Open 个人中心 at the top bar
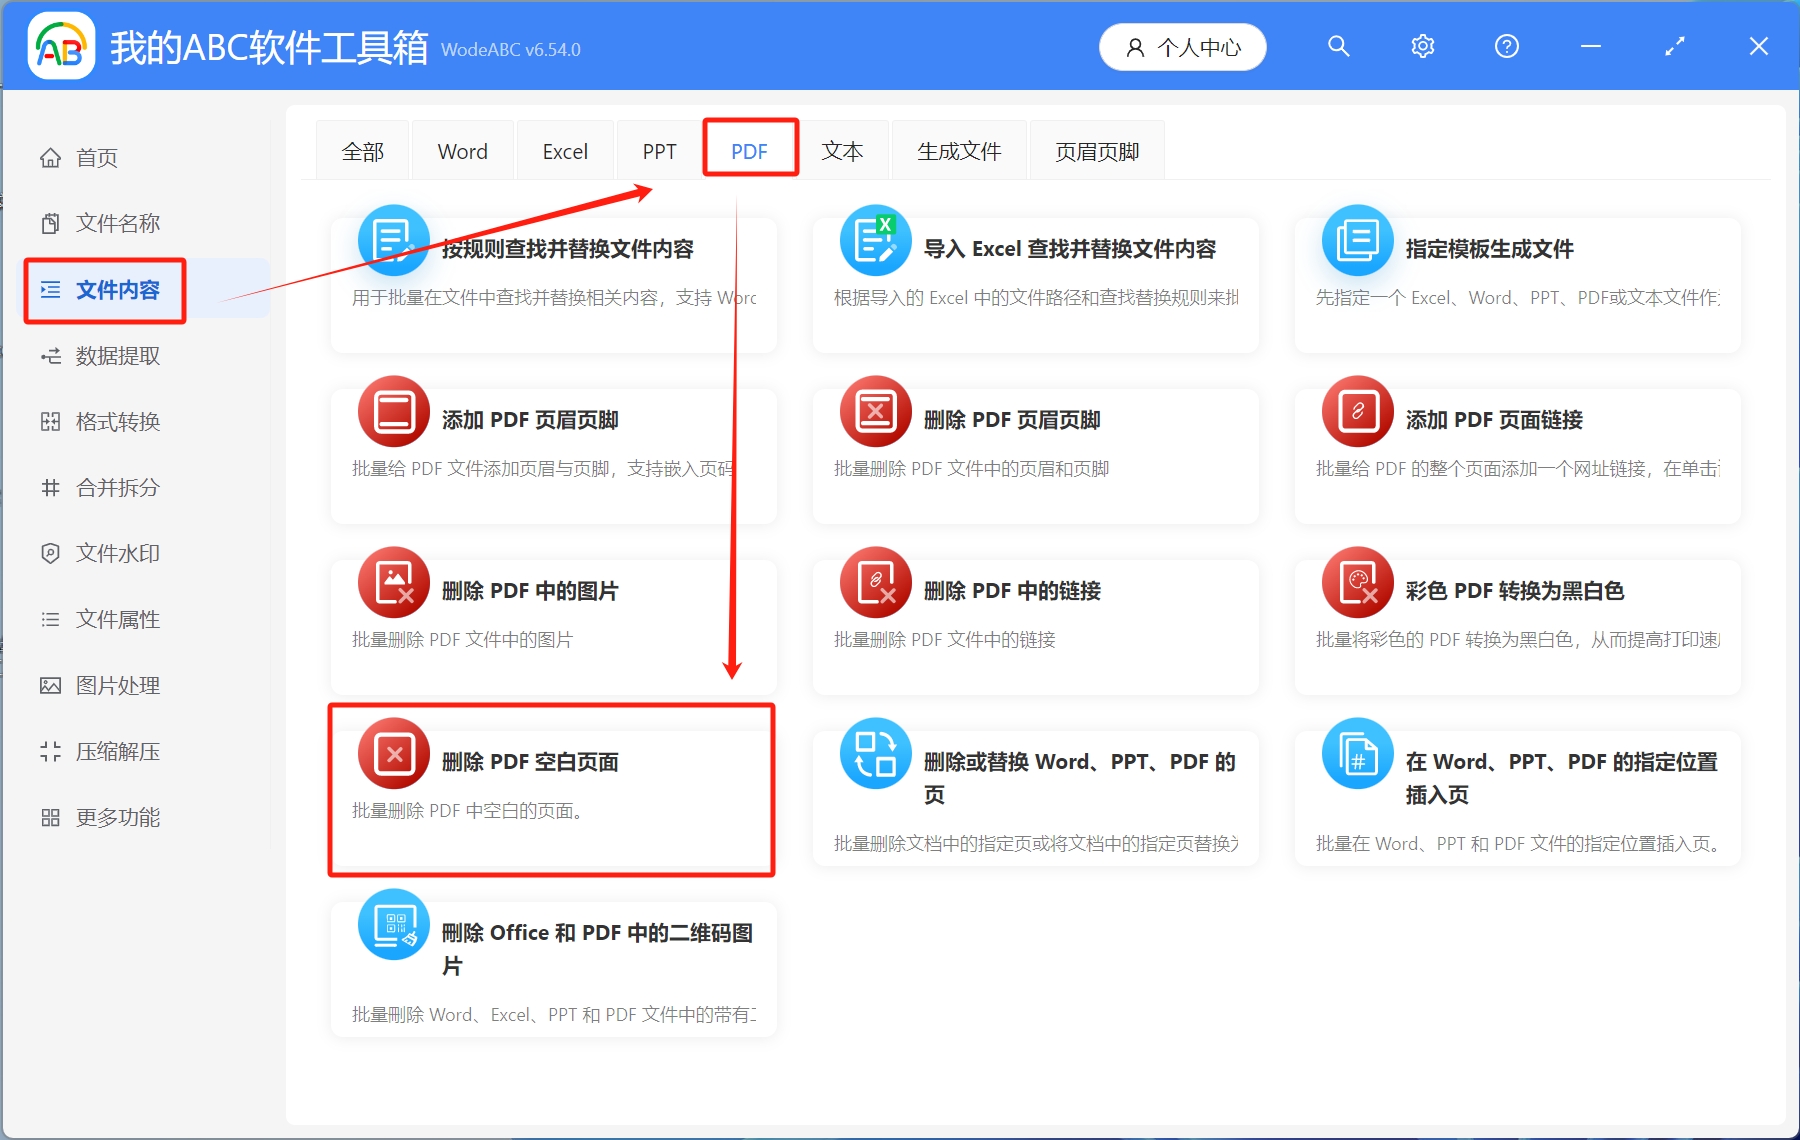The image size is (1800, 1140). [1182, 46]
